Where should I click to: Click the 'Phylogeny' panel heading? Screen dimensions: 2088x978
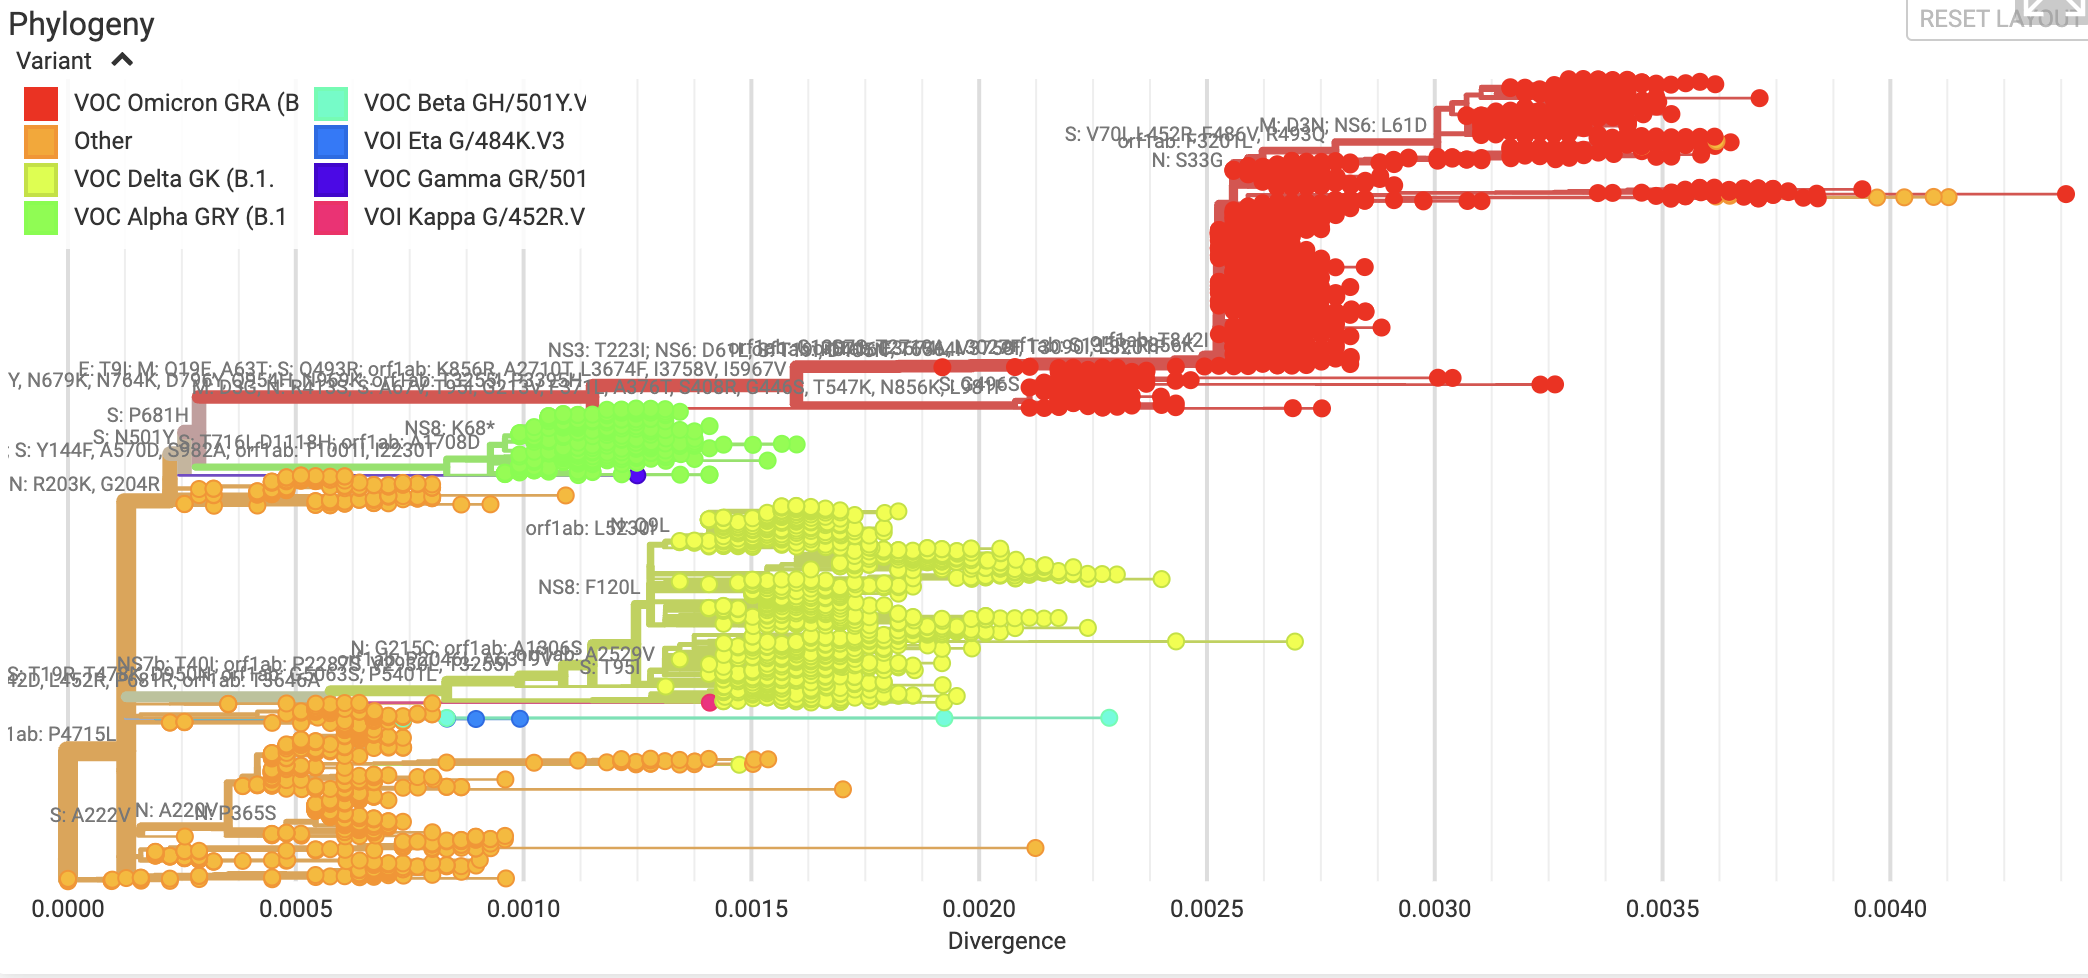(81, 23)
